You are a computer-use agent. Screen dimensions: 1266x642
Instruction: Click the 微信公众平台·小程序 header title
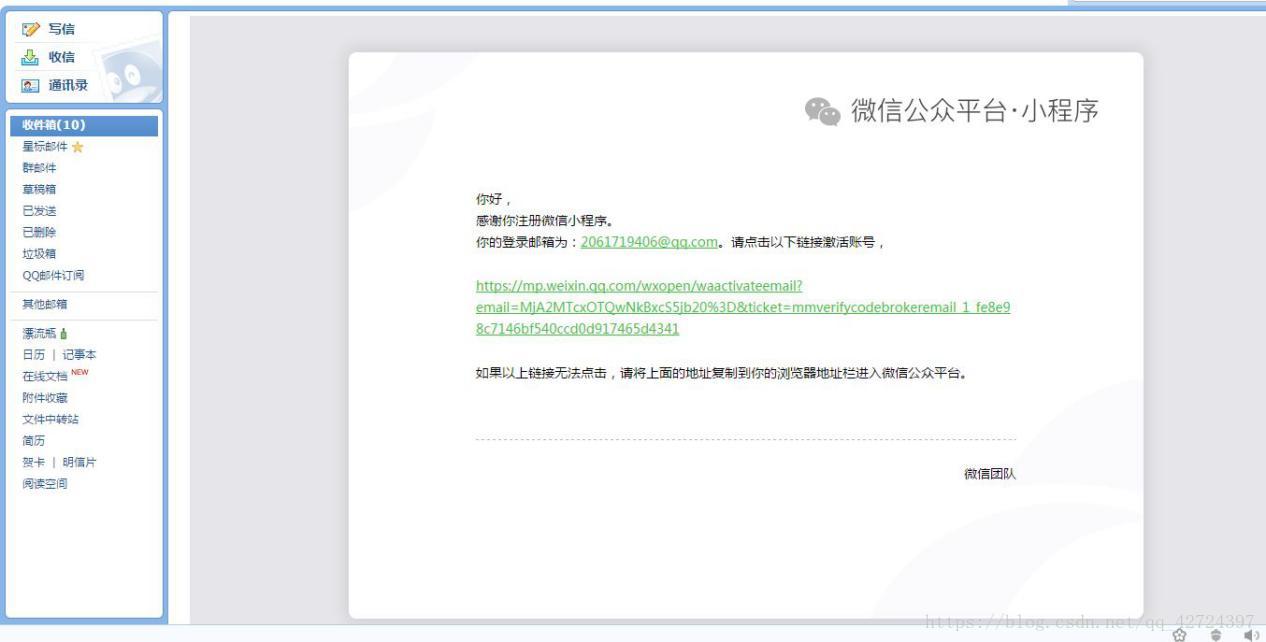pos(975,112)
